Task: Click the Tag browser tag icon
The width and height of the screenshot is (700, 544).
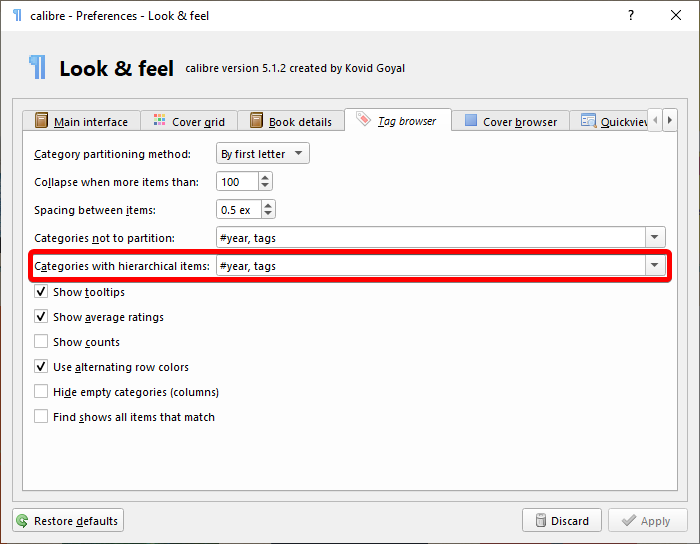Action: (x=363, y=119)
